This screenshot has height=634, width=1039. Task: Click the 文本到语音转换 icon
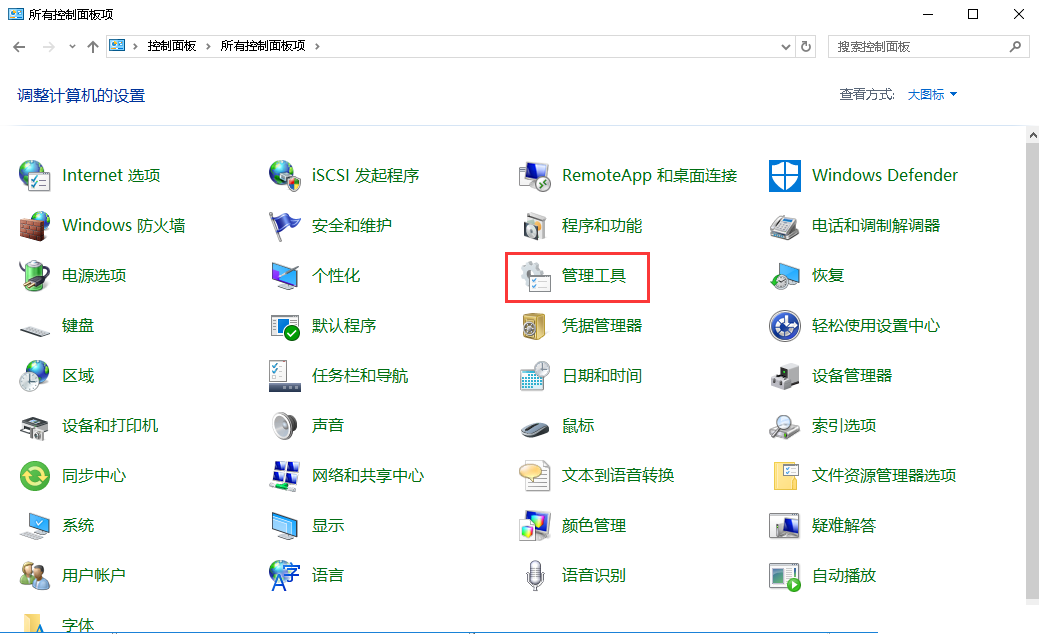(535, 476)
